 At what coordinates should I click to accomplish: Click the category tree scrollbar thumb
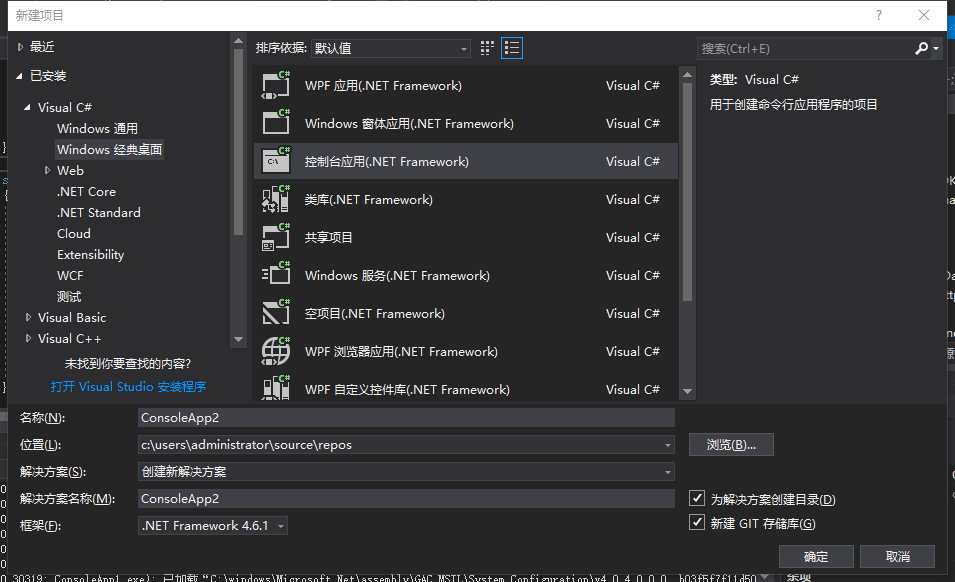point(238,142)
